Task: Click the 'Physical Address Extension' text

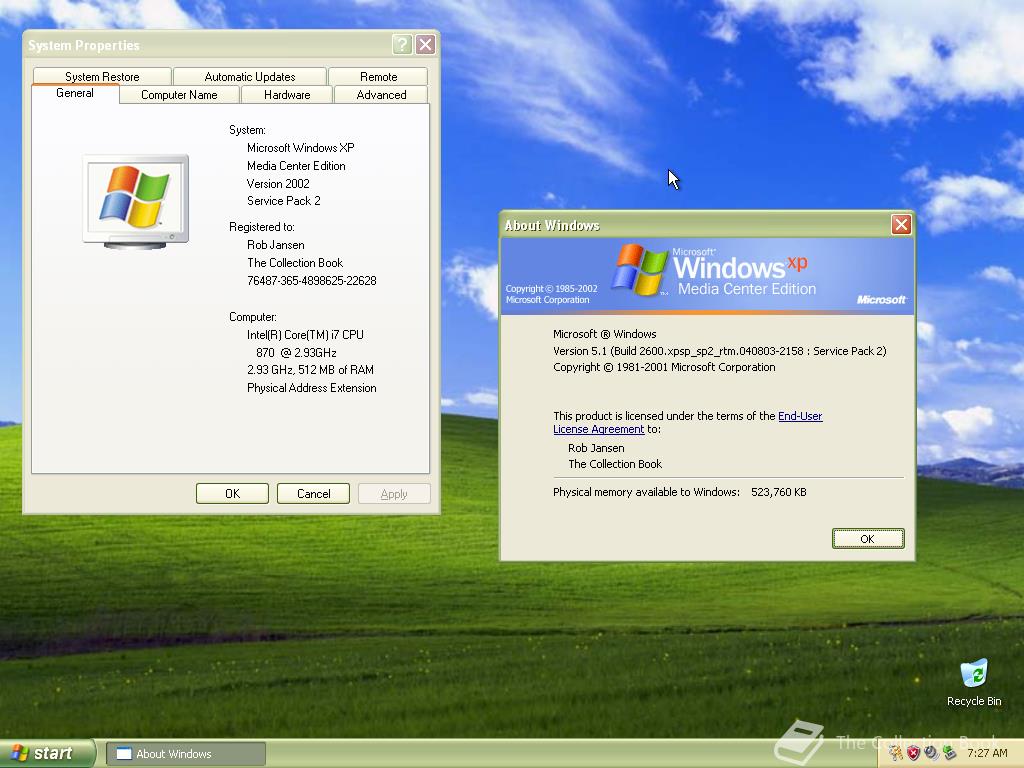Action: [312, 388]
